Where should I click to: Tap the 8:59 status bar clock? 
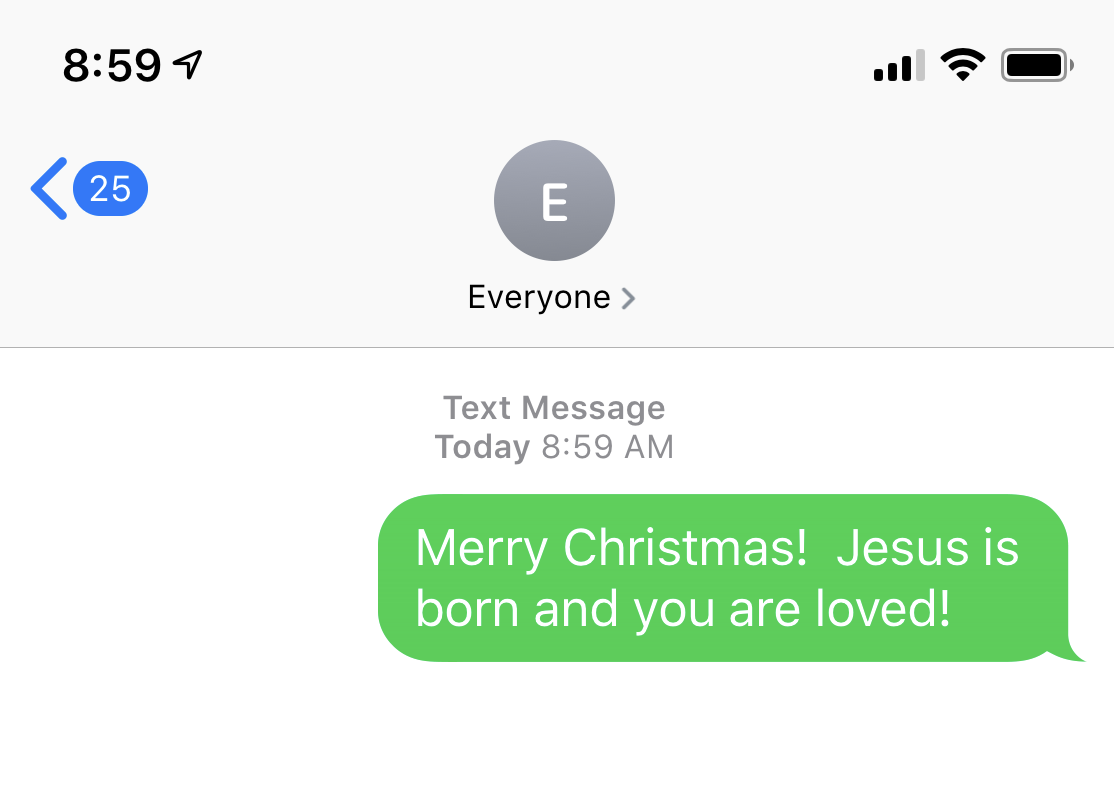click(x=111, y=66)
